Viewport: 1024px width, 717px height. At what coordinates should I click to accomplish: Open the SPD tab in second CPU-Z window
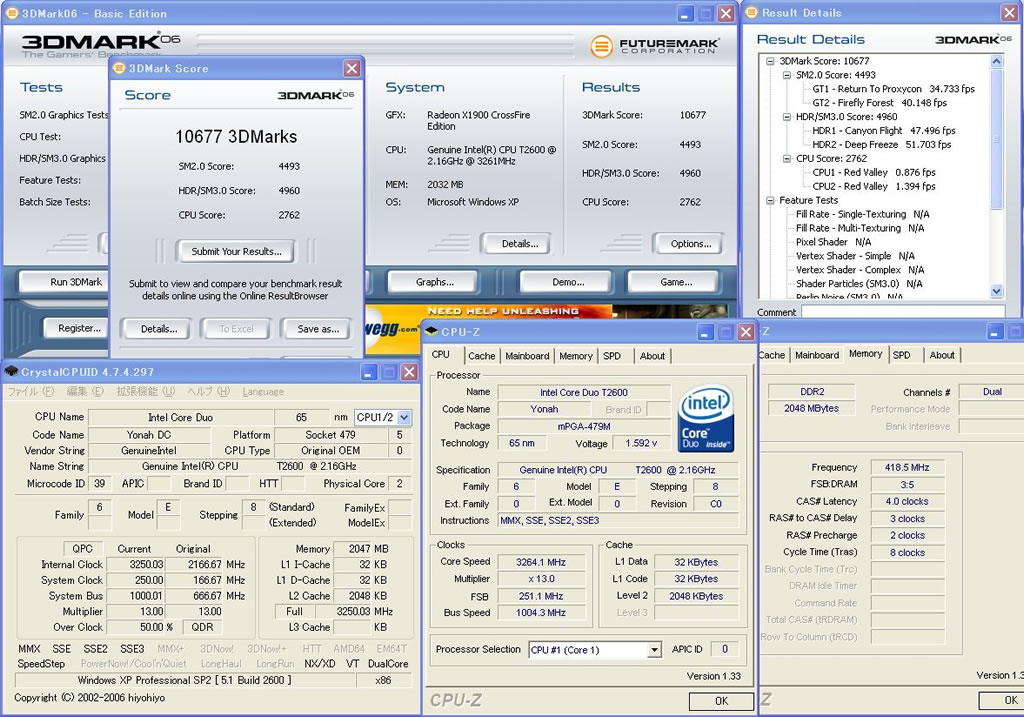coord(902,355)
